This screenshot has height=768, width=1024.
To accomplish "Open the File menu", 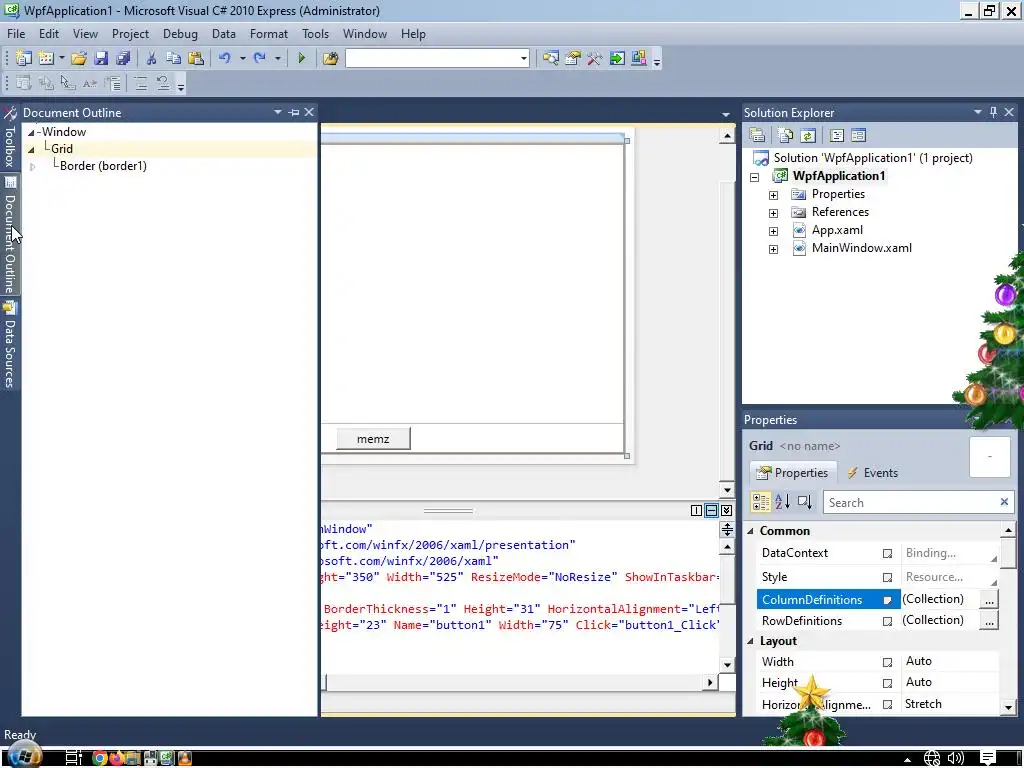I will (16, 34).
